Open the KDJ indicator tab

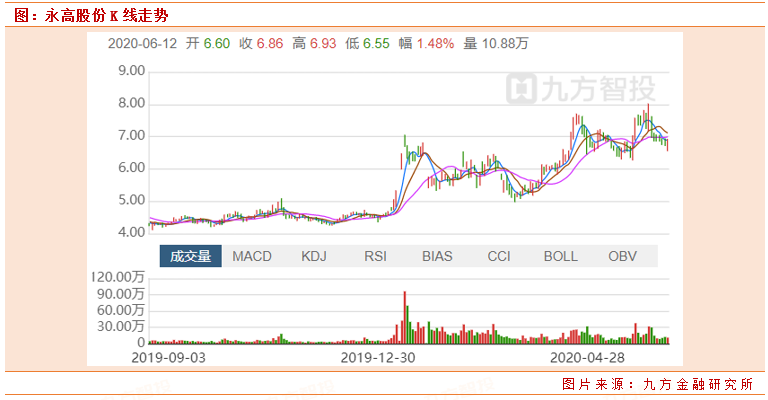(x=314, y=256)
